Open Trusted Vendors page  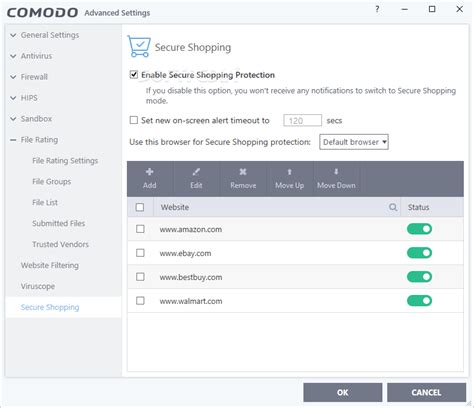60,244
